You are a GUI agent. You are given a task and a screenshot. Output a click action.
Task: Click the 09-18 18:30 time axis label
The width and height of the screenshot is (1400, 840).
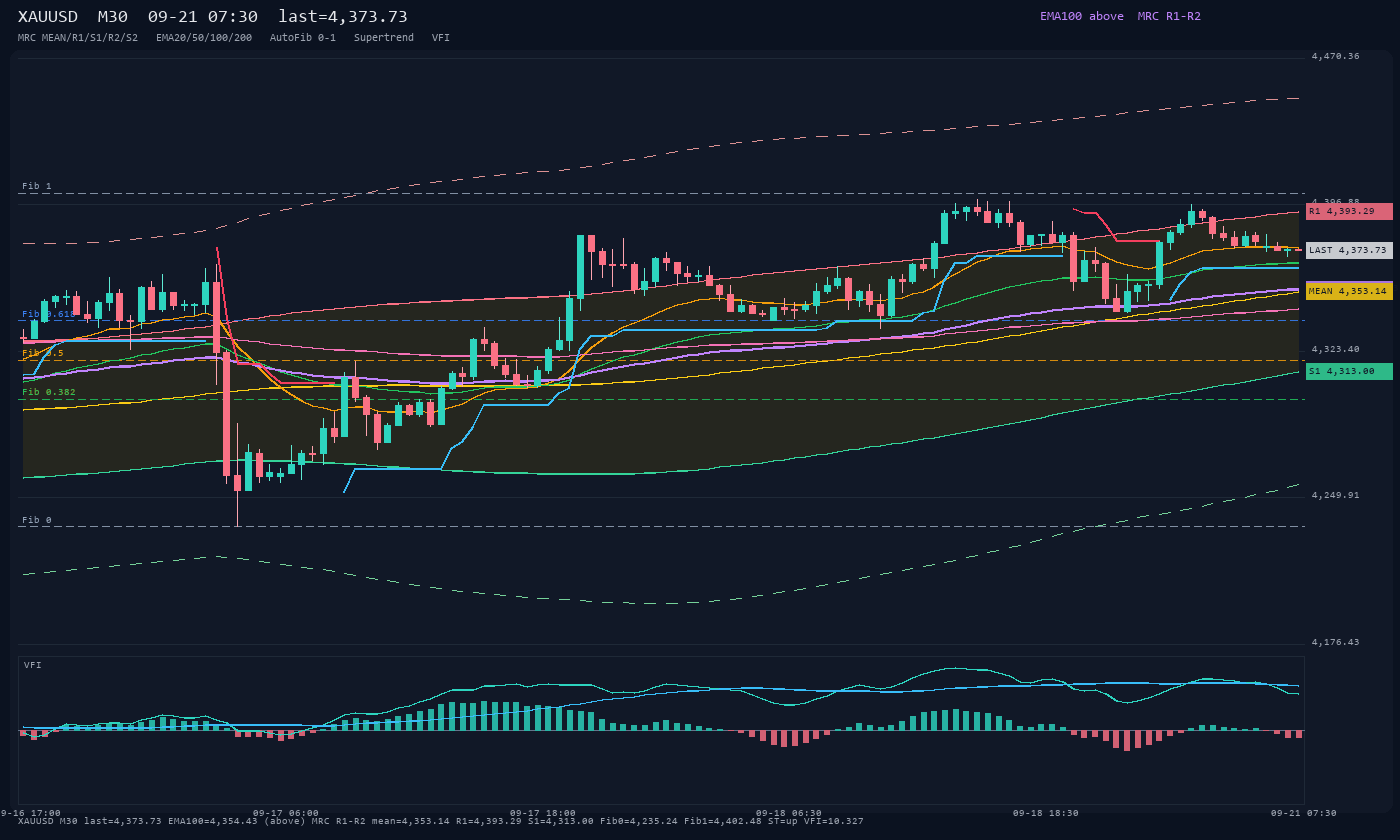coord(1046,813)
